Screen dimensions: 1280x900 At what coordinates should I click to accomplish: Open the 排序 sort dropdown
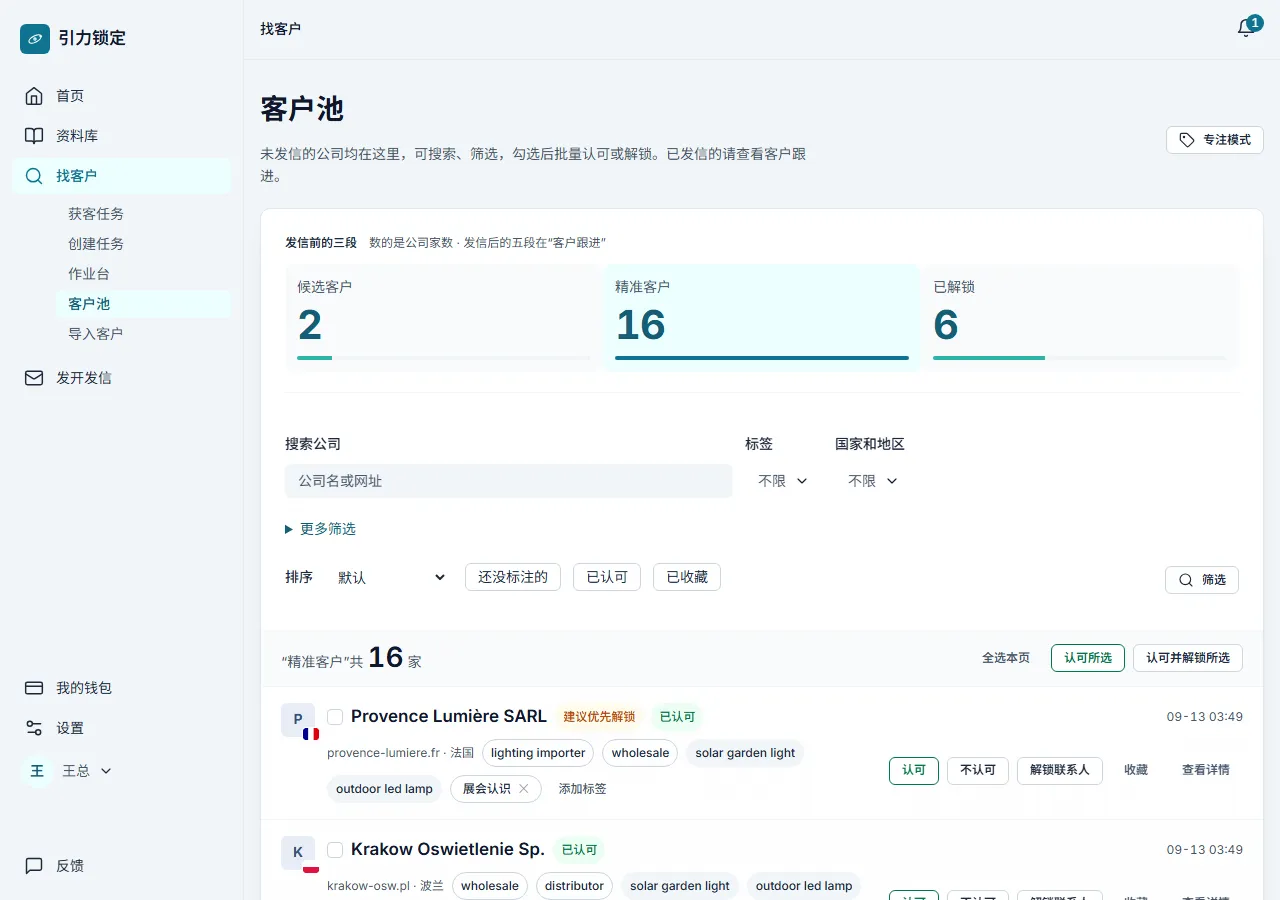click(x=391, y=577)
